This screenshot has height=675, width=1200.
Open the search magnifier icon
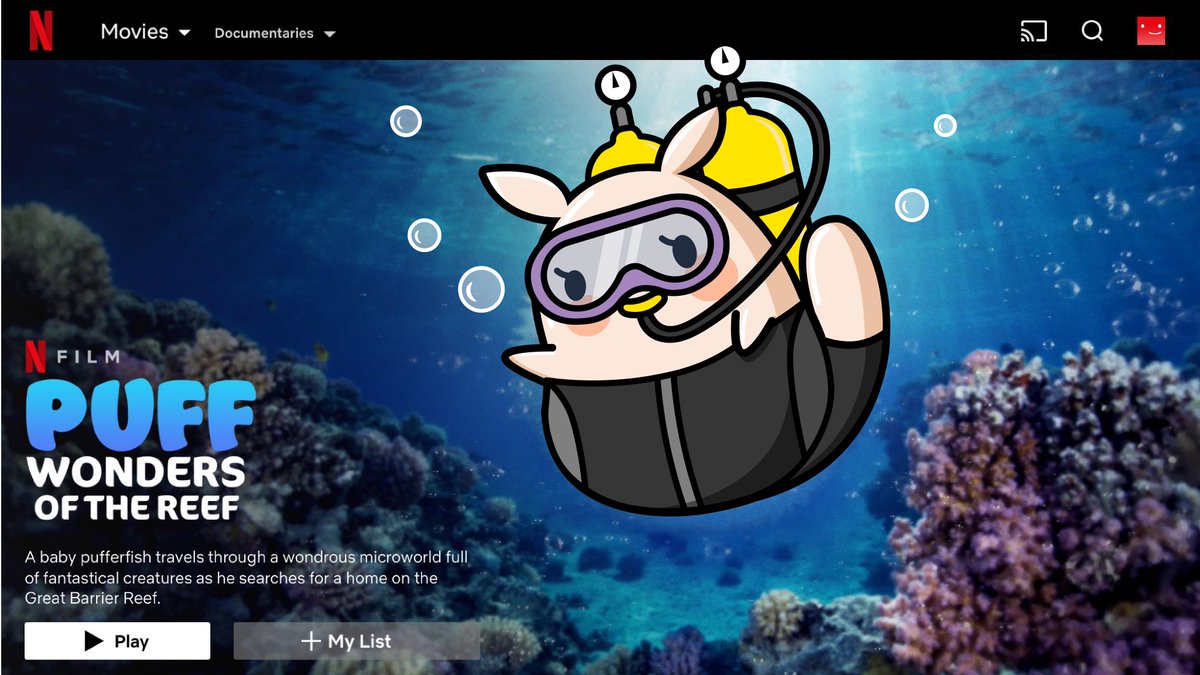click(x=1092, y=31)
